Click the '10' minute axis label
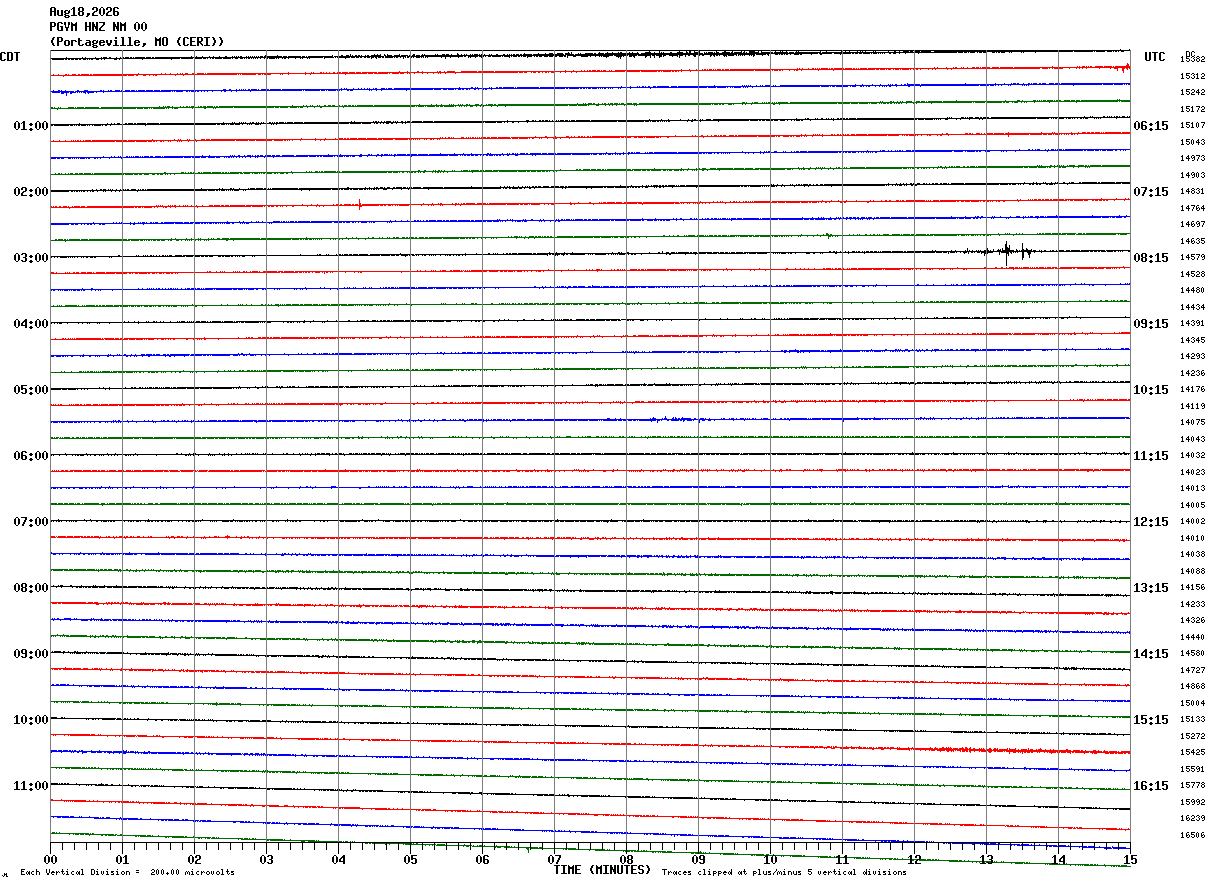This screenshot has width=1210, height=886. click(x=770, y=860)
